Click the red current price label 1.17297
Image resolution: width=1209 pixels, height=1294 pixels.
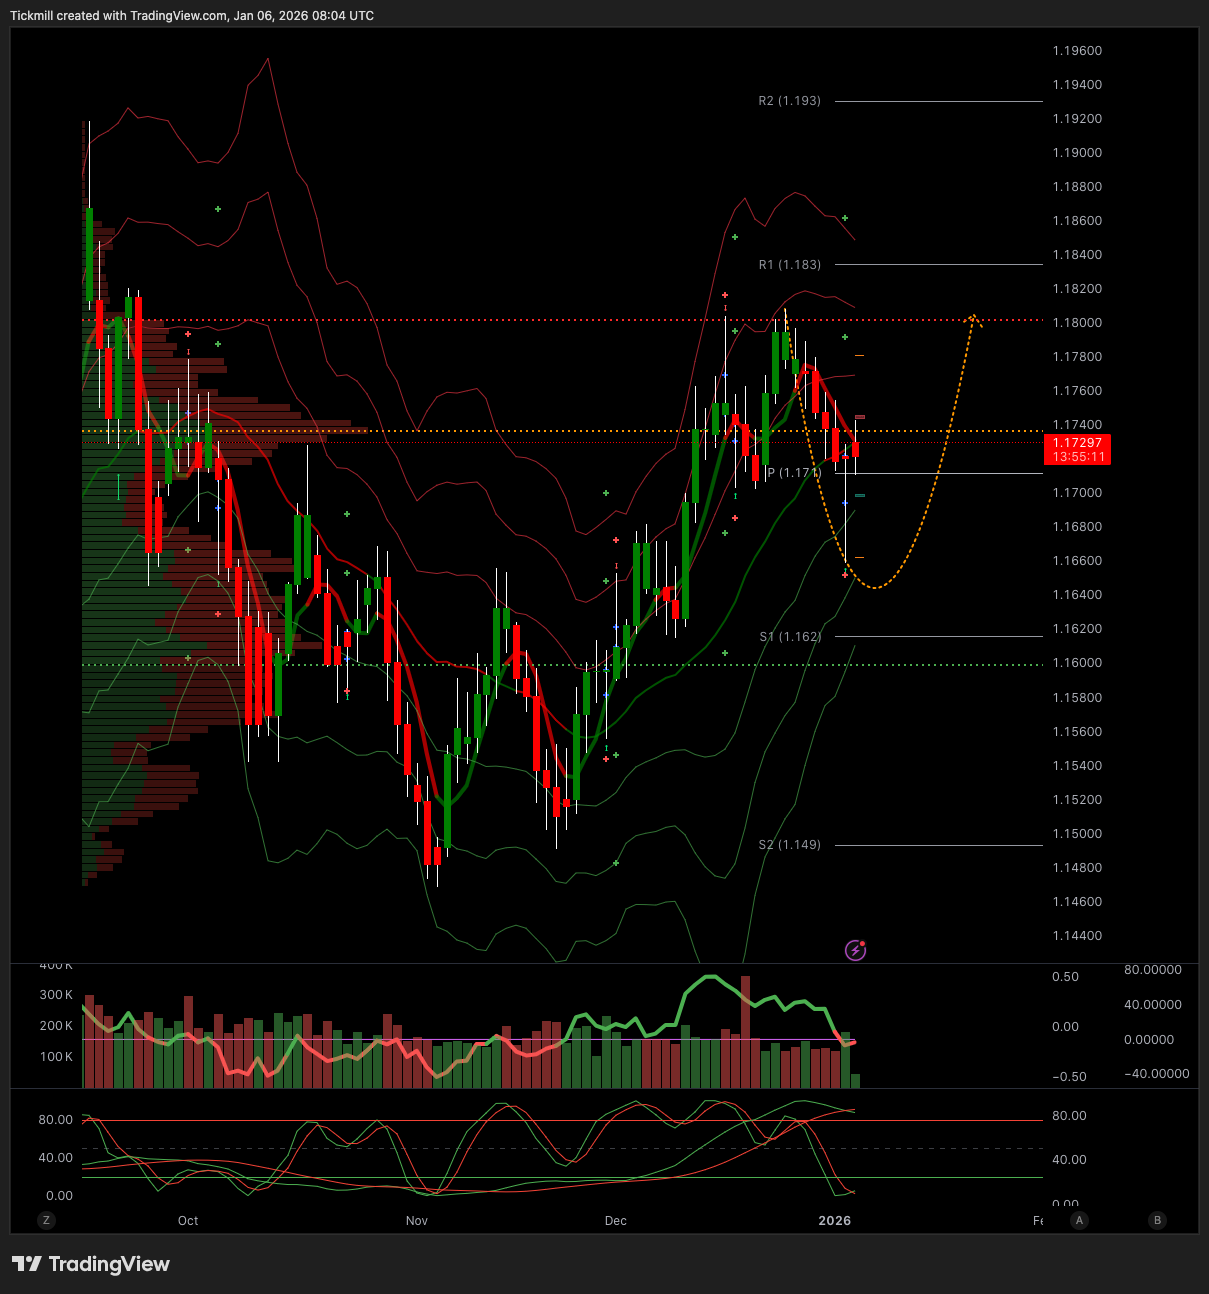[1076, 449]
